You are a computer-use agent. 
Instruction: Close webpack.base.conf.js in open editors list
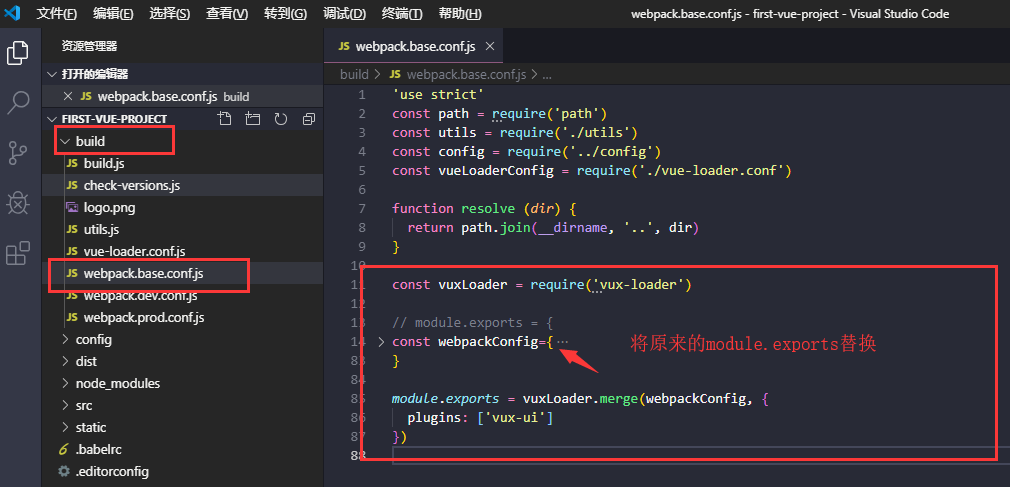[x=68, y=96]
